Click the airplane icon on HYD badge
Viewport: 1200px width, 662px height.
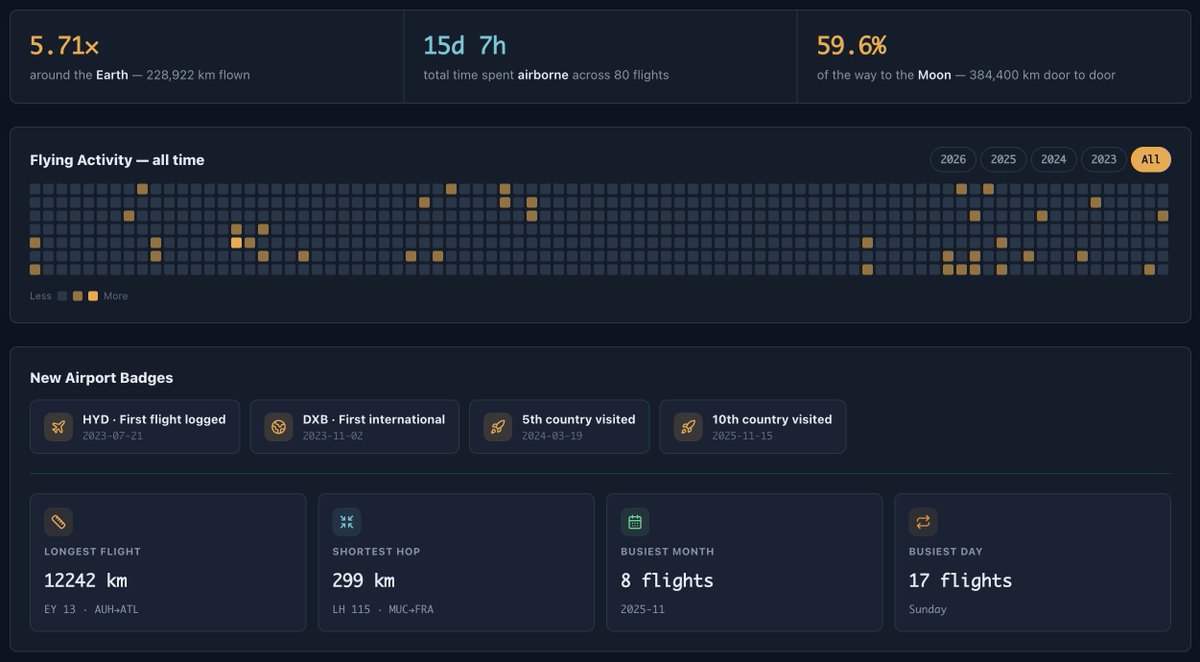58,427
